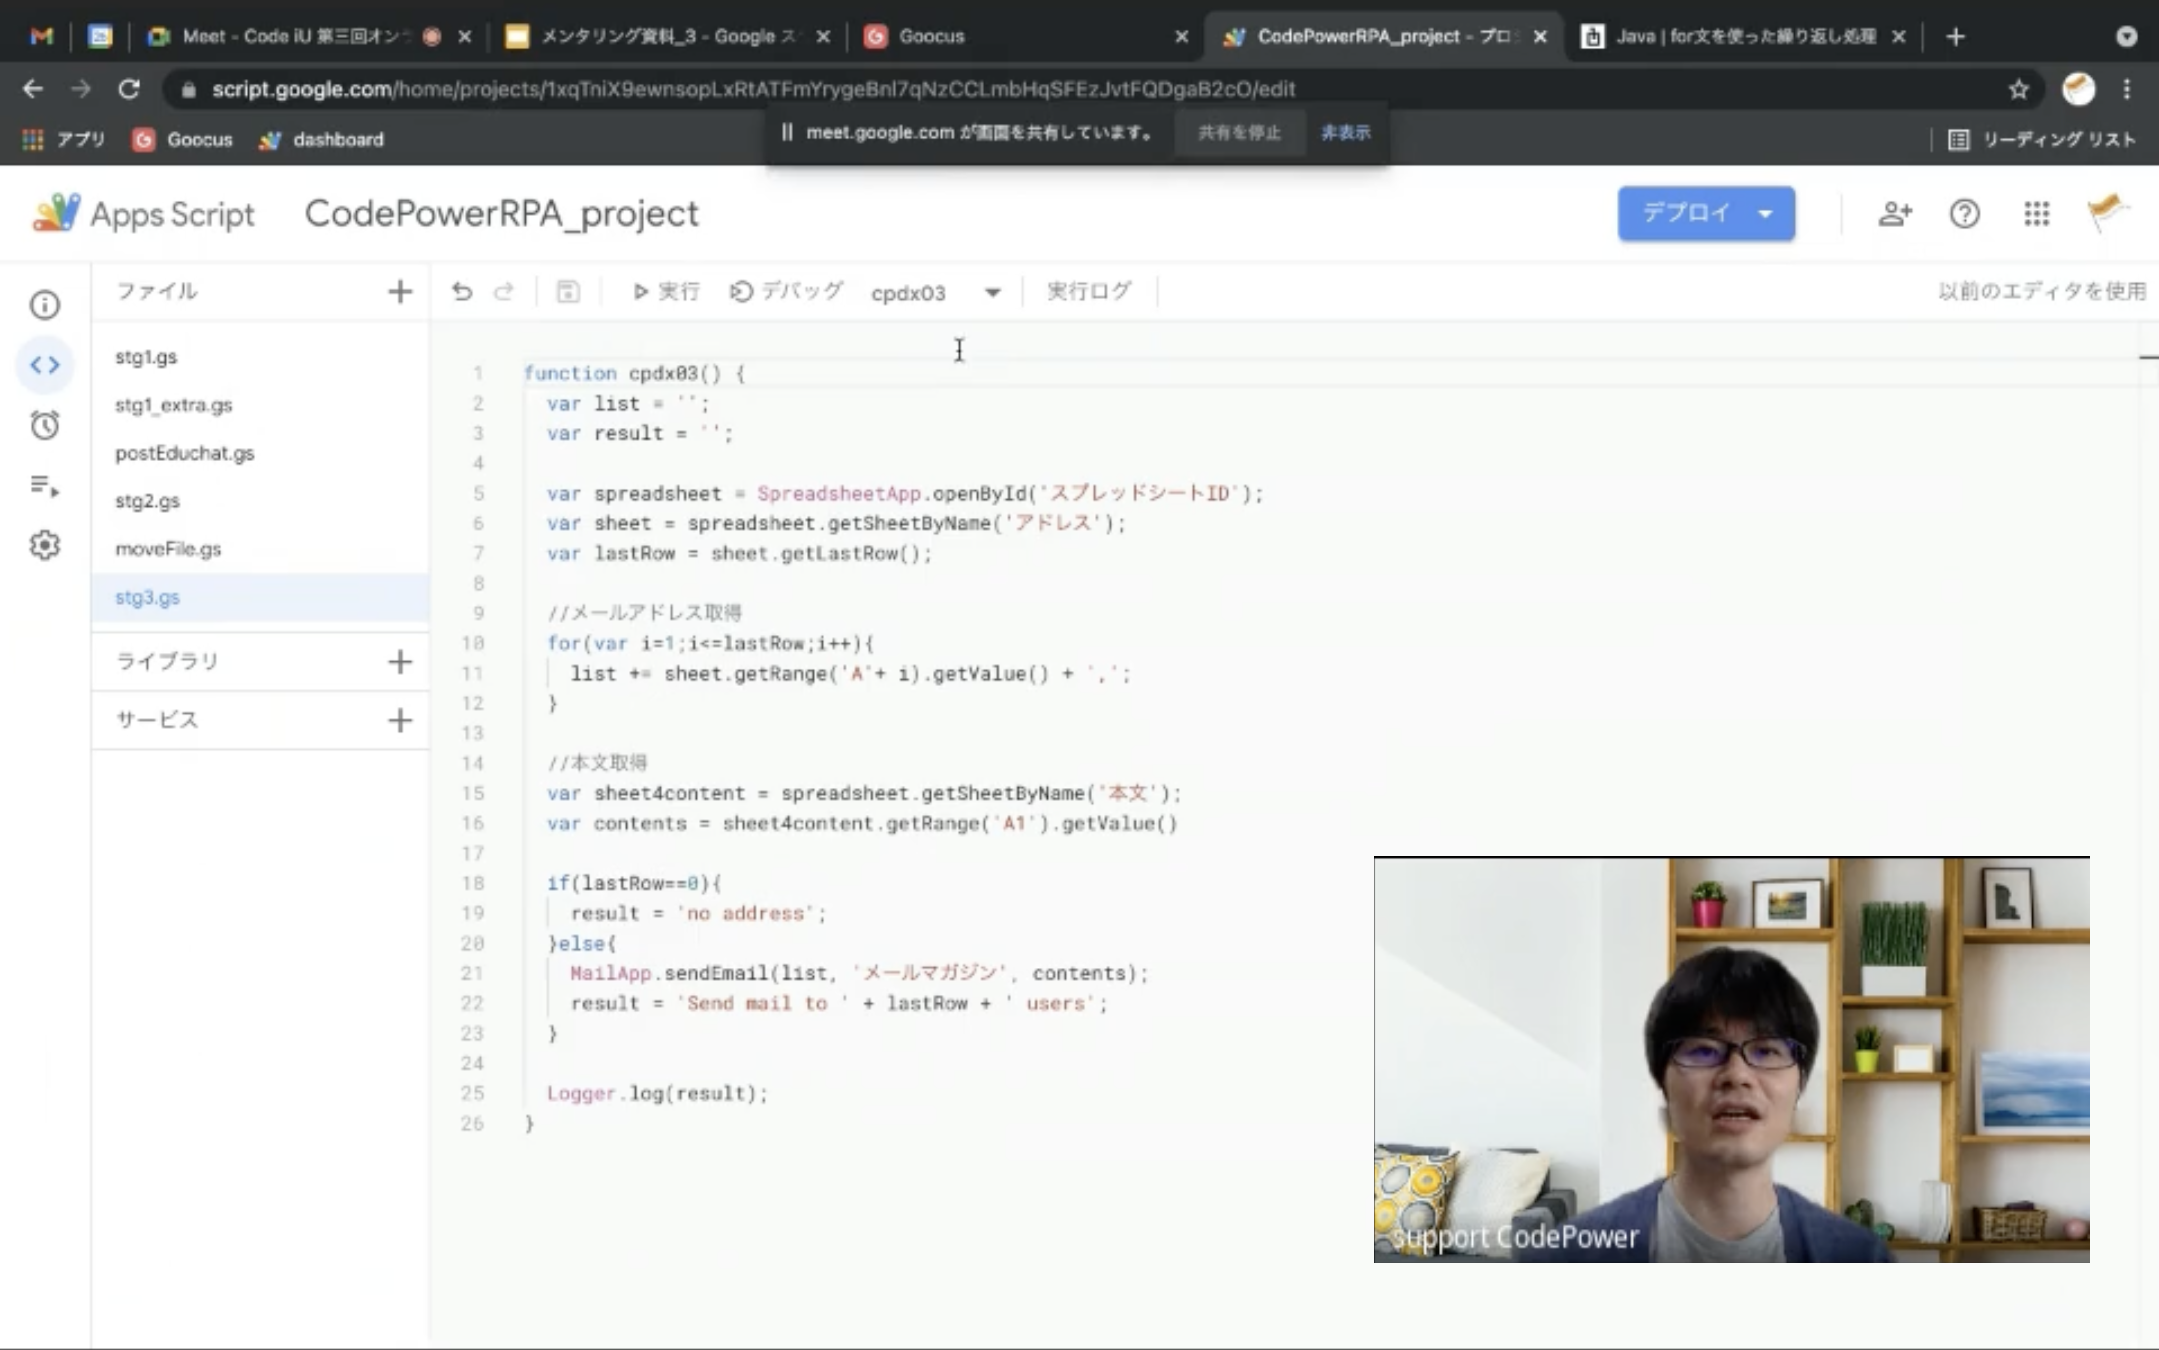Screen dimensions: 2159x1350
Task: Open the Executions list icon
Action: tap(45, 486)
